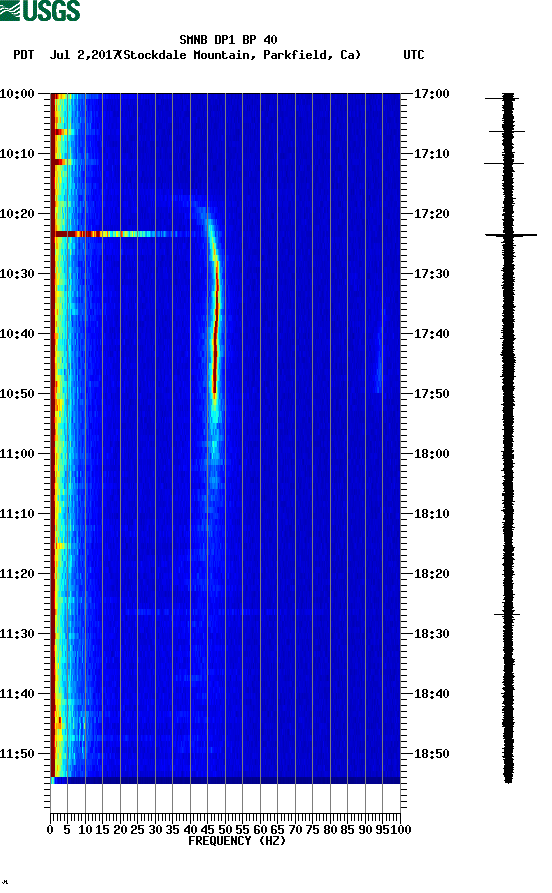This screenshot has width=552, height=893.
Task: Click the 17:00 UTC time label
Action: tap(432, 93)
